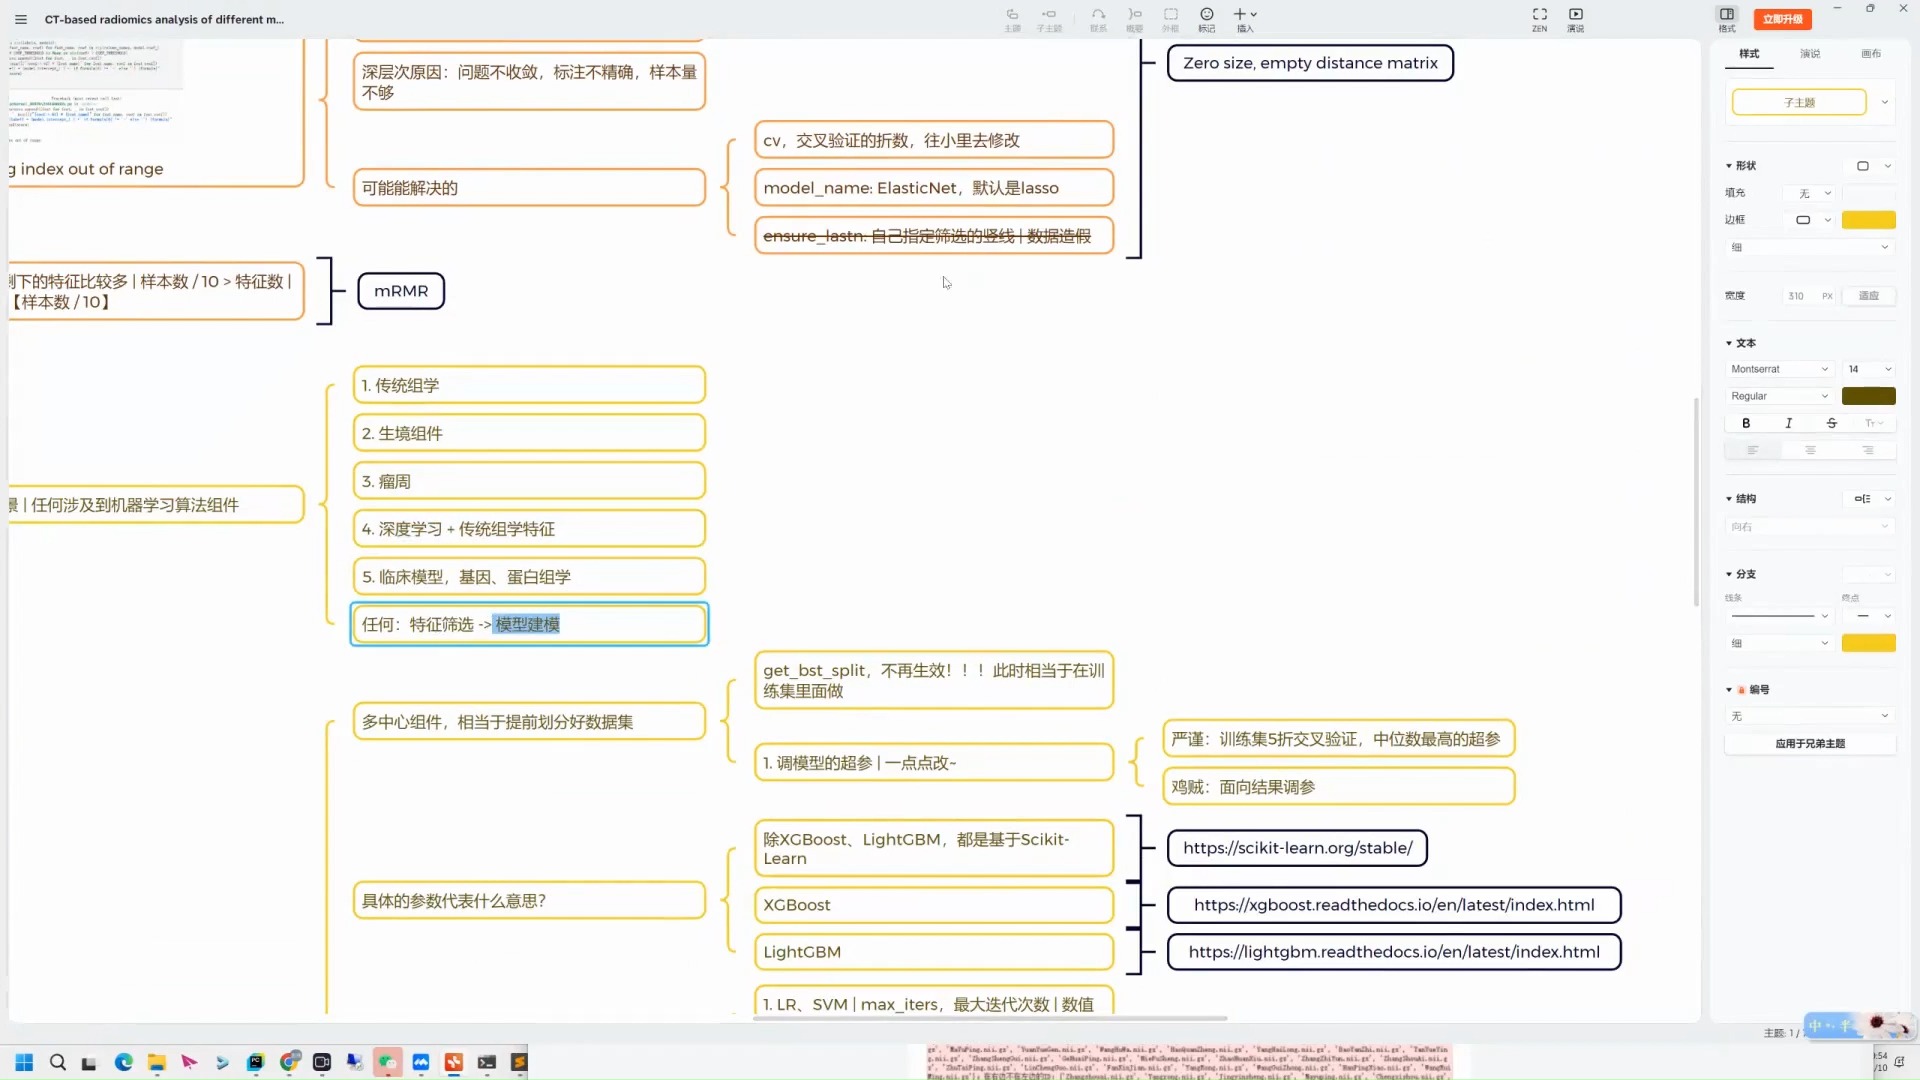This screenshot has height=1080, width=1920.
Task: Toggle bold text formatting button
Action: (1745, 423)
